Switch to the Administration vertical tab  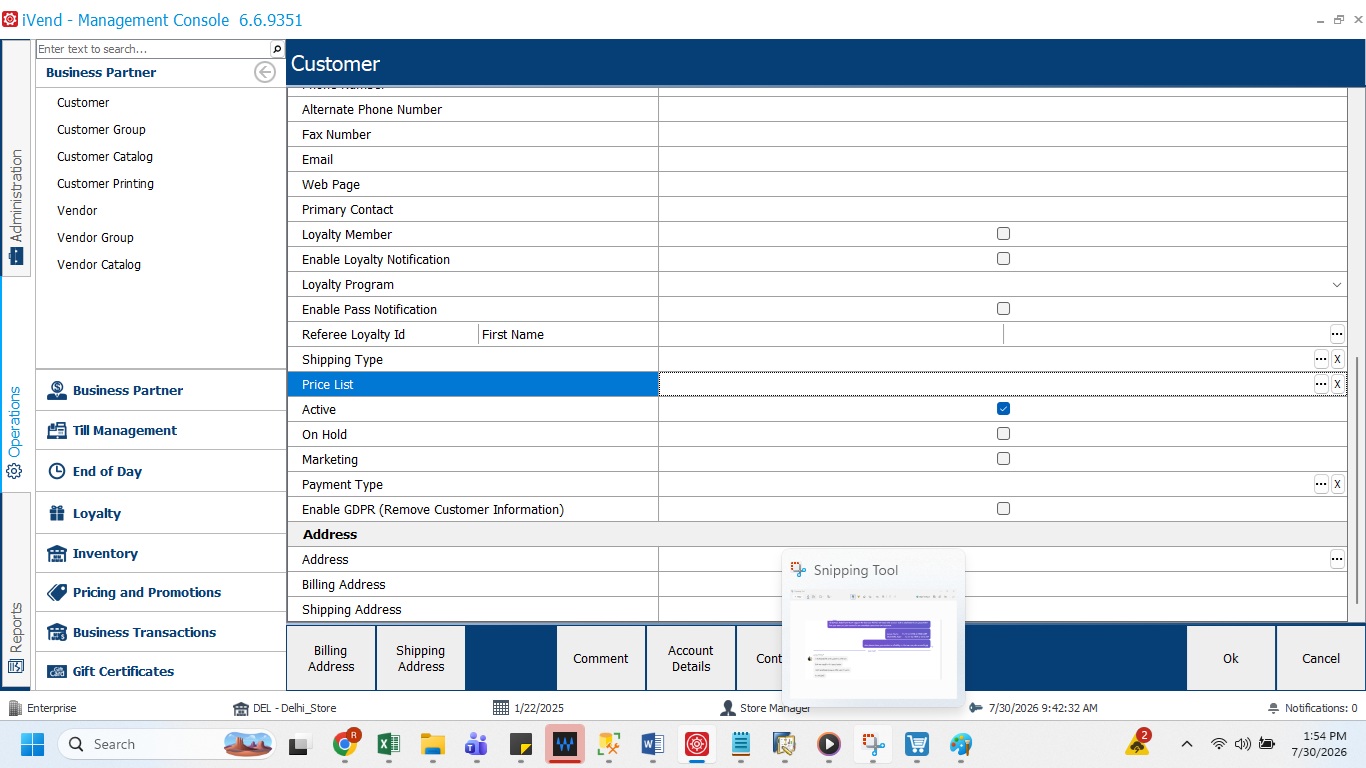click(16, 206)
